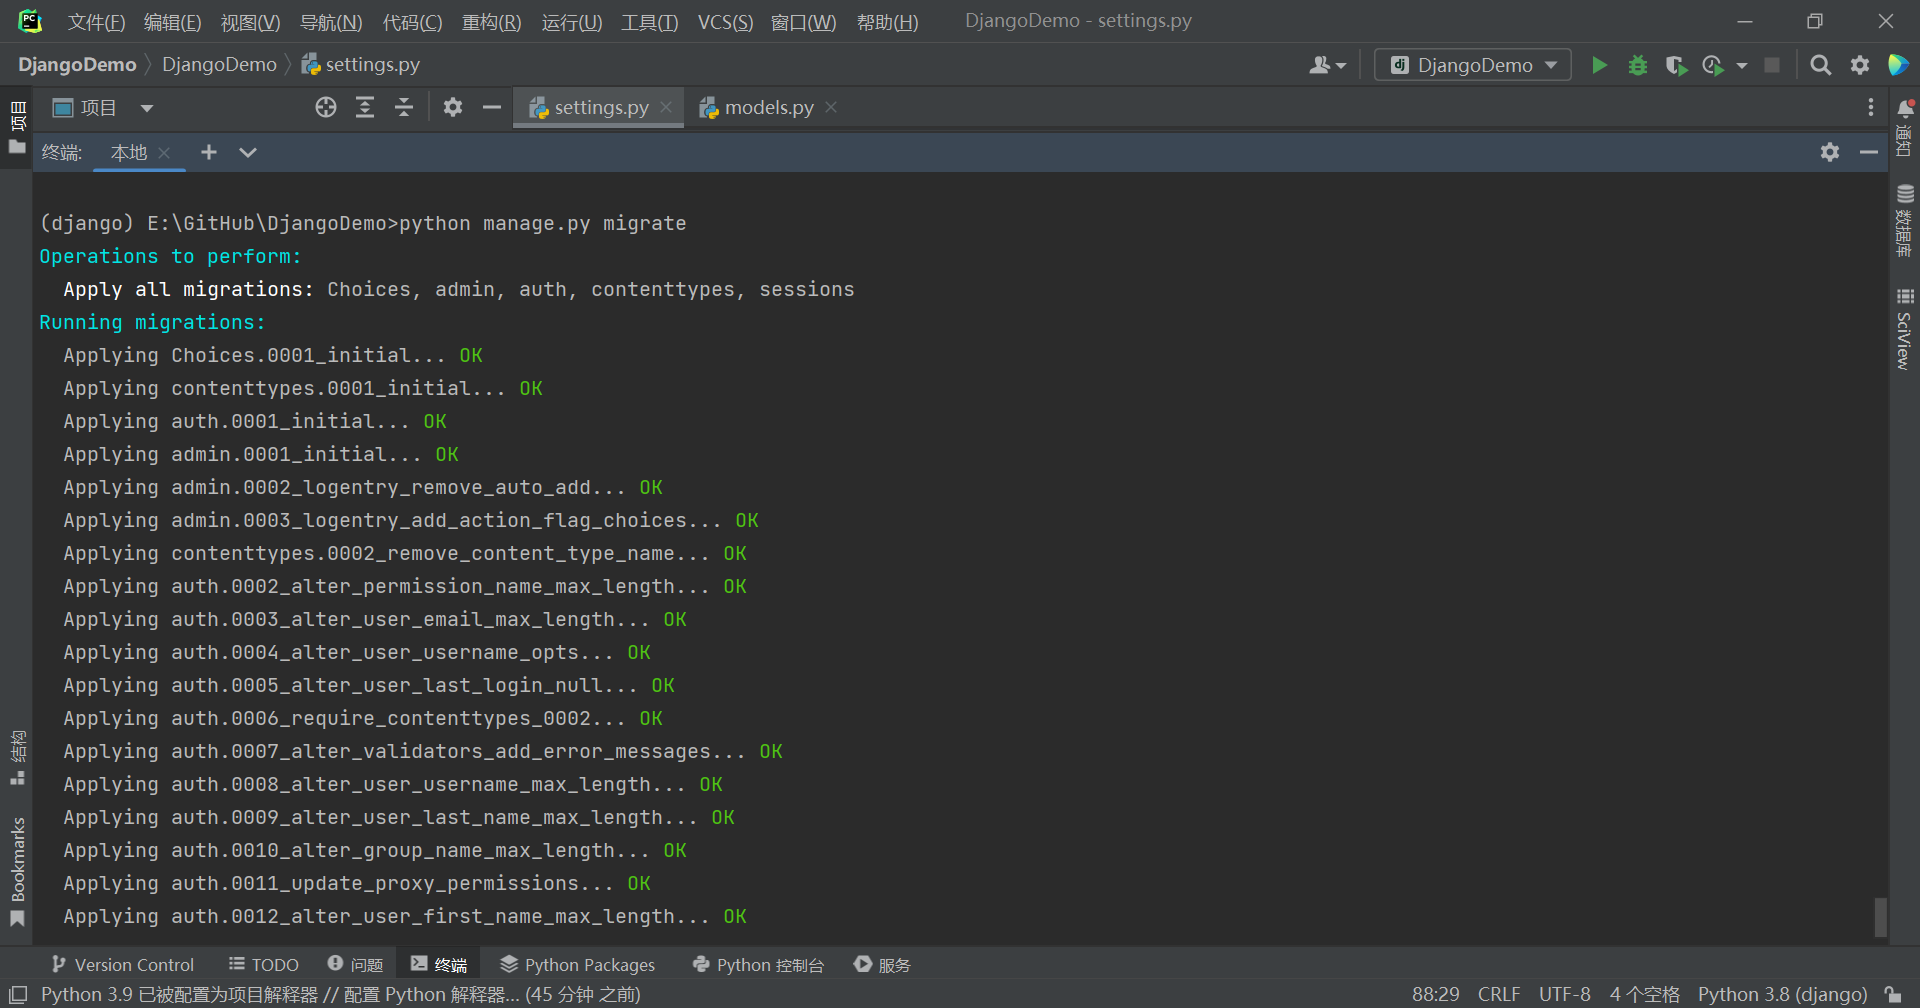Screen dimensions: 1920x1008
Task: Open the File menu
Action: (x=96, y=22)
